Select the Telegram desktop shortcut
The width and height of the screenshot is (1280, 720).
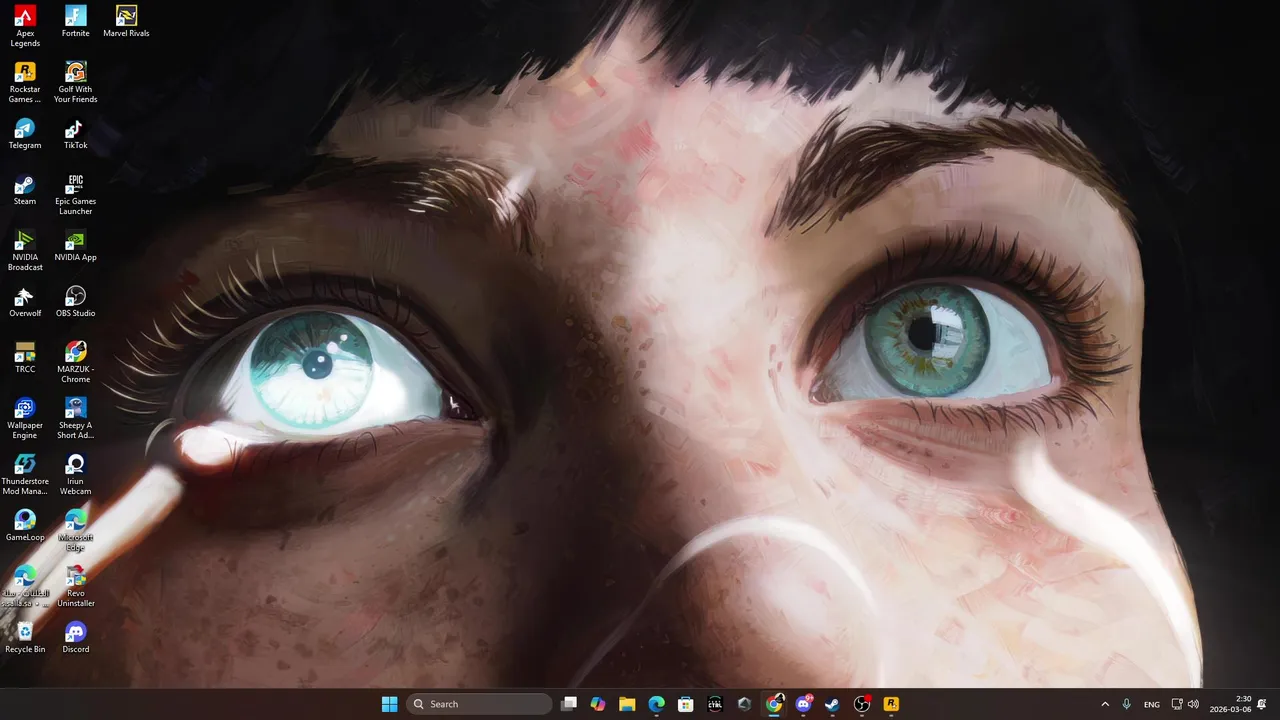tap(25, 133)
